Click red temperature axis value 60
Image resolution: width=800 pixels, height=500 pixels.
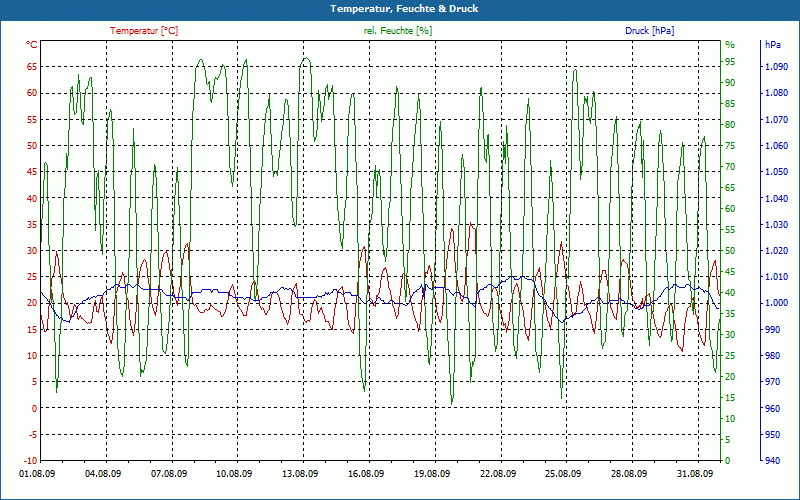pyautogui.click(x=32, y=93)
